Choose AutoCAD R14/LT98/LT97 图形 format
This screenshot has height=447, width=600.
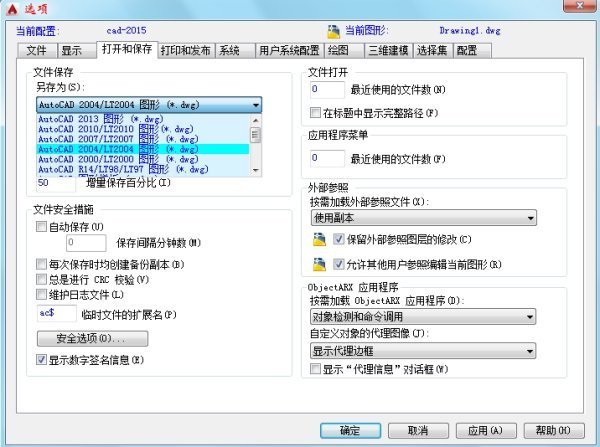(143, 169)
